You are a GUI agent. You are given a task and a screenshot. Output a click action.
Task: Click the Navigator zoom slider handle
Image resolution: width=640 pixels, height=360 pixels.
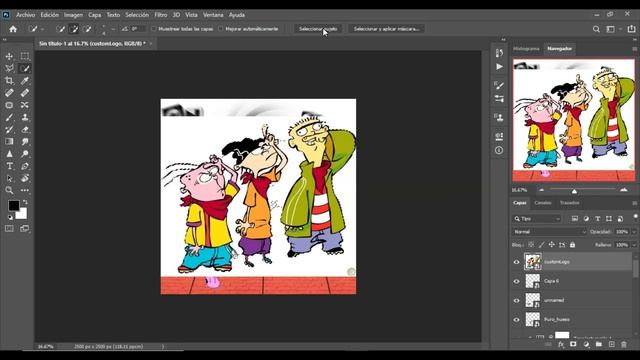[574, 191]
